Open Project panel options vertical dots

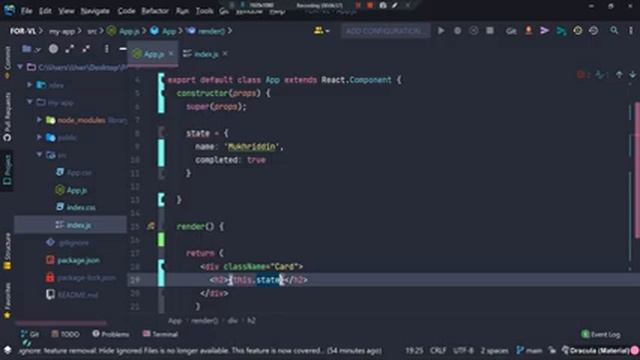107,49
